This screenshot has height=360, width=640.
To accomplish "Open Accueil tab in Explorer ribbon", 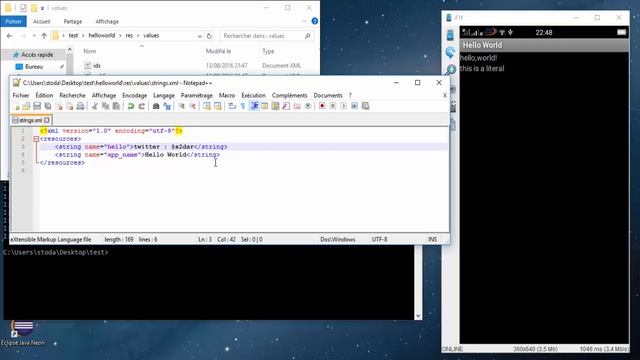I will point(42,21).
